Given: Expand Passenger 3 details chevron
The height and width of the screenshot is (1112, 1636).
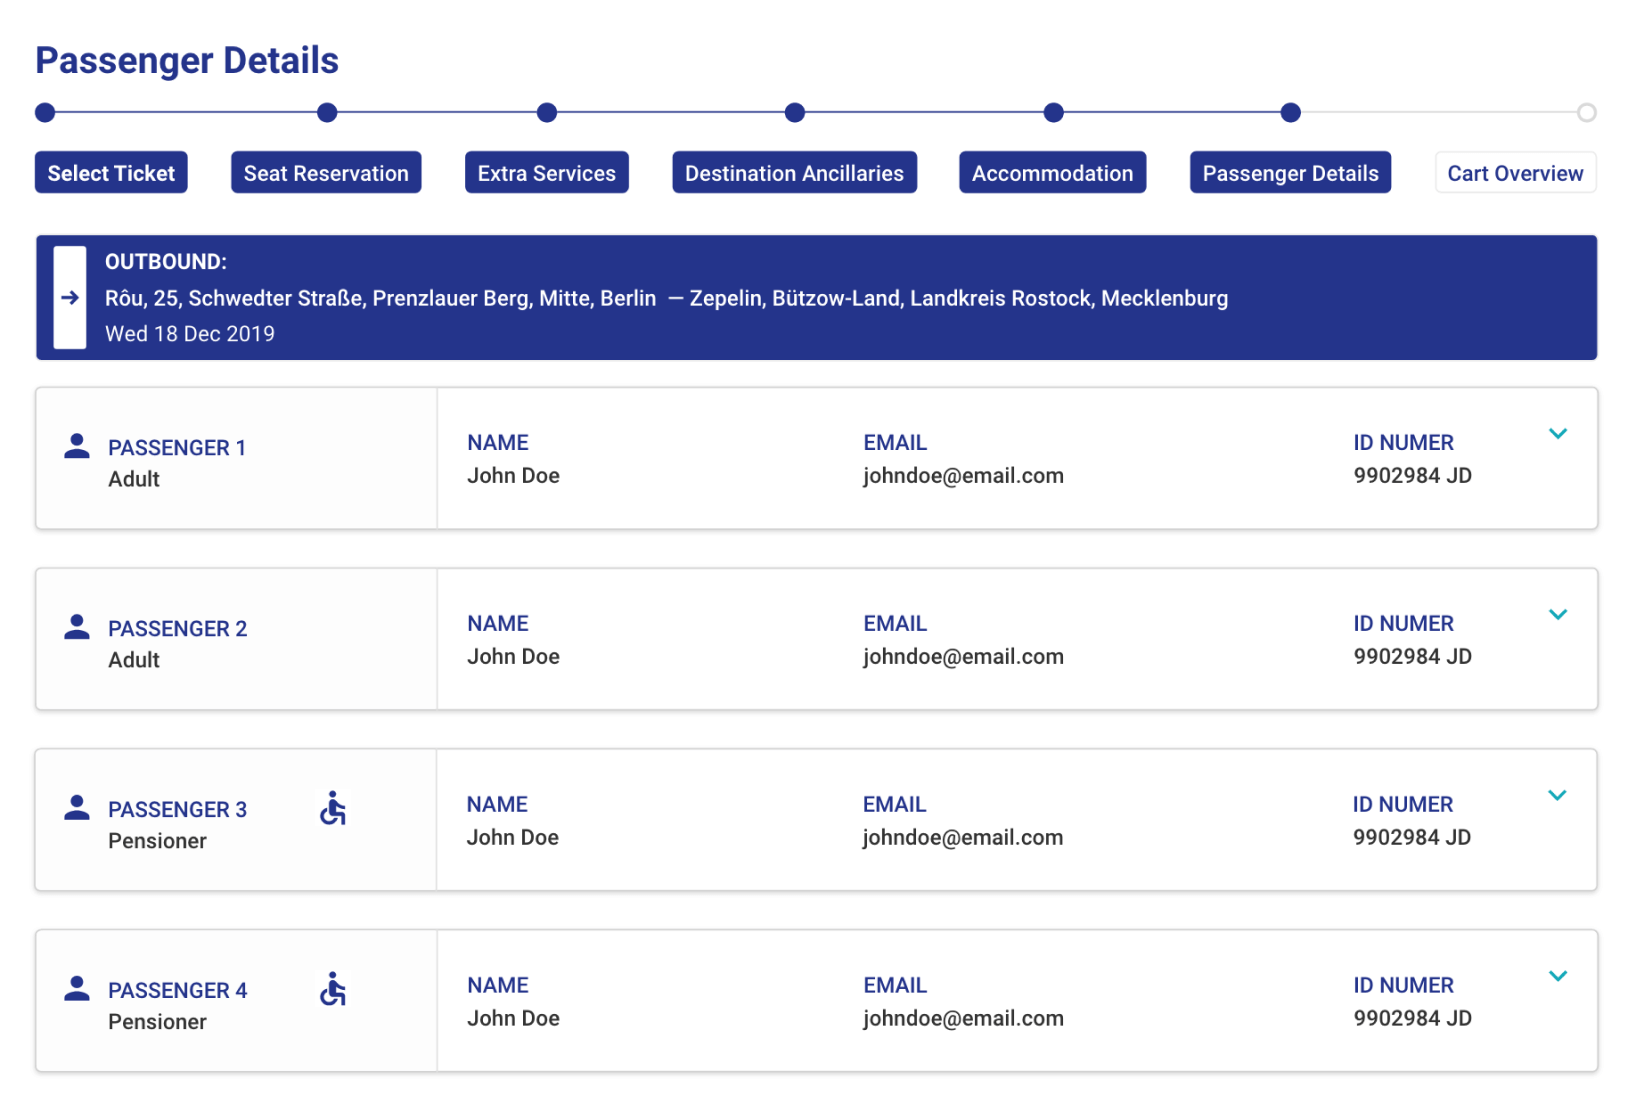Looking at the screenshot, I should click(1557, 796).
